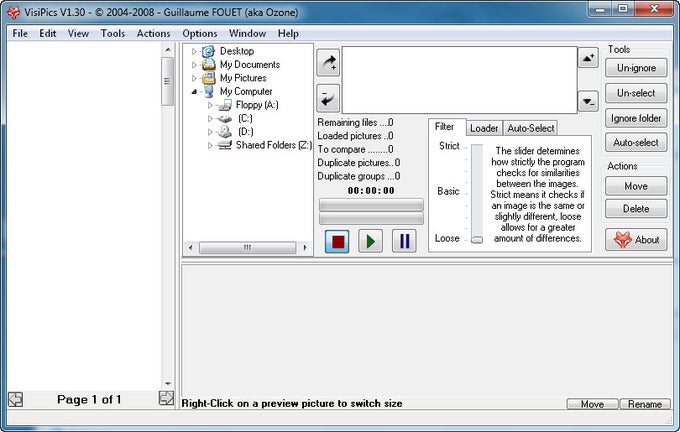Viewport: 680px width, 432px height.
Task: Click the Move button under Actions
Action: (636, 186)
